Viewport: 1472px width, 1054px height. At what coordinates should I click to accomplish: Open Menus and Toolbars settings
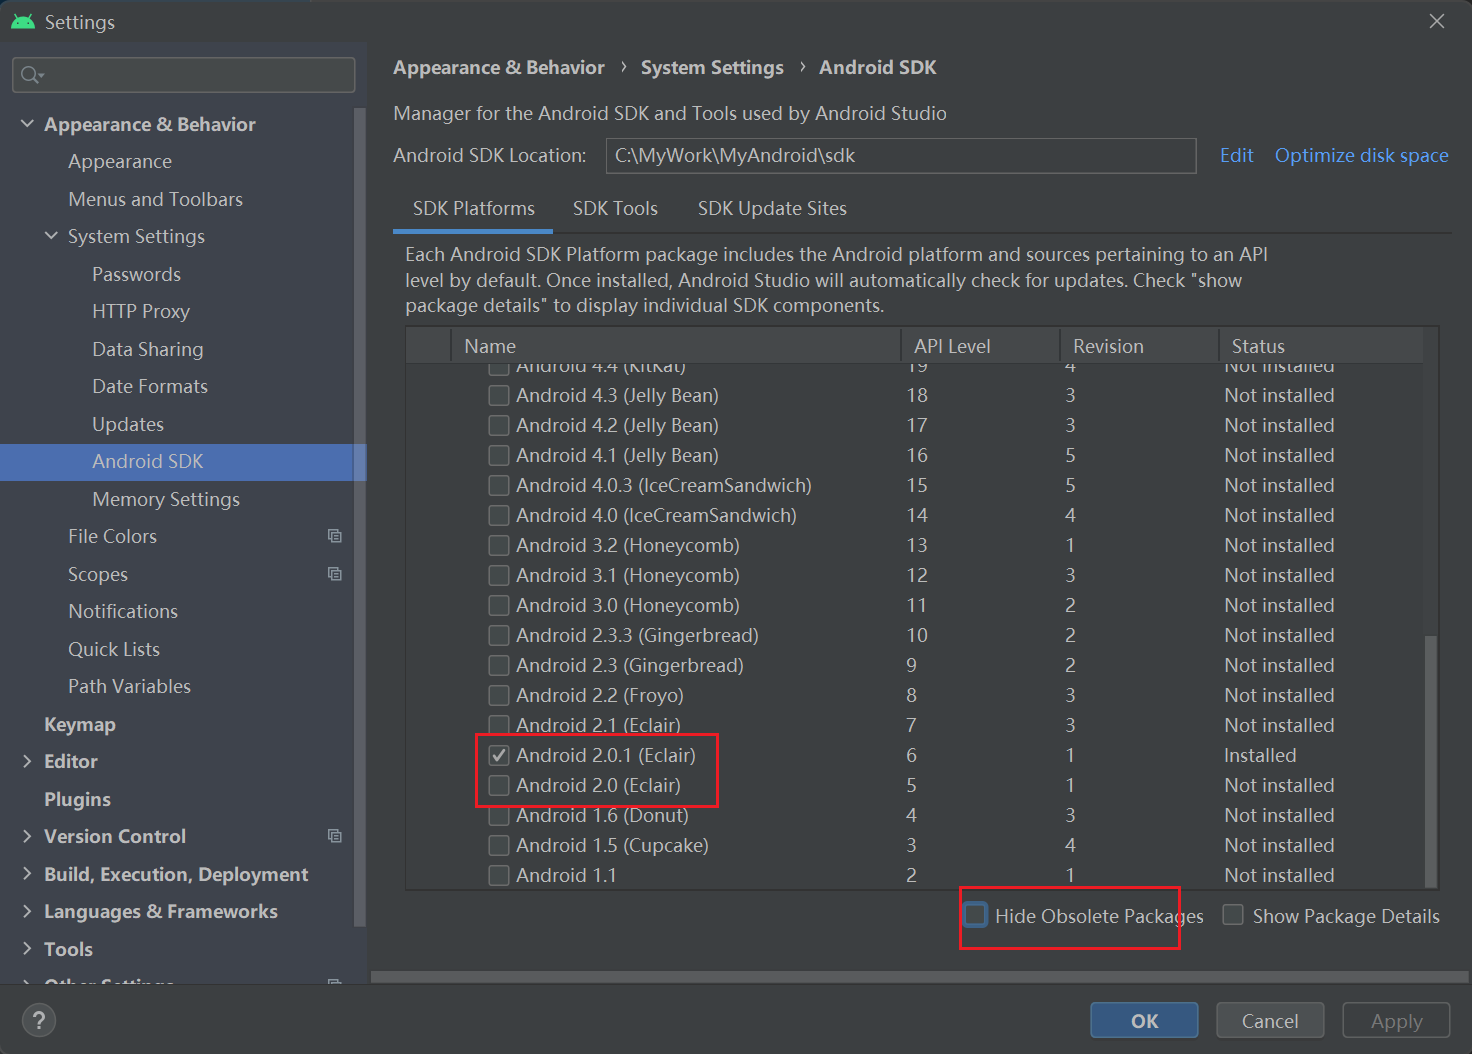pos(156,199)
